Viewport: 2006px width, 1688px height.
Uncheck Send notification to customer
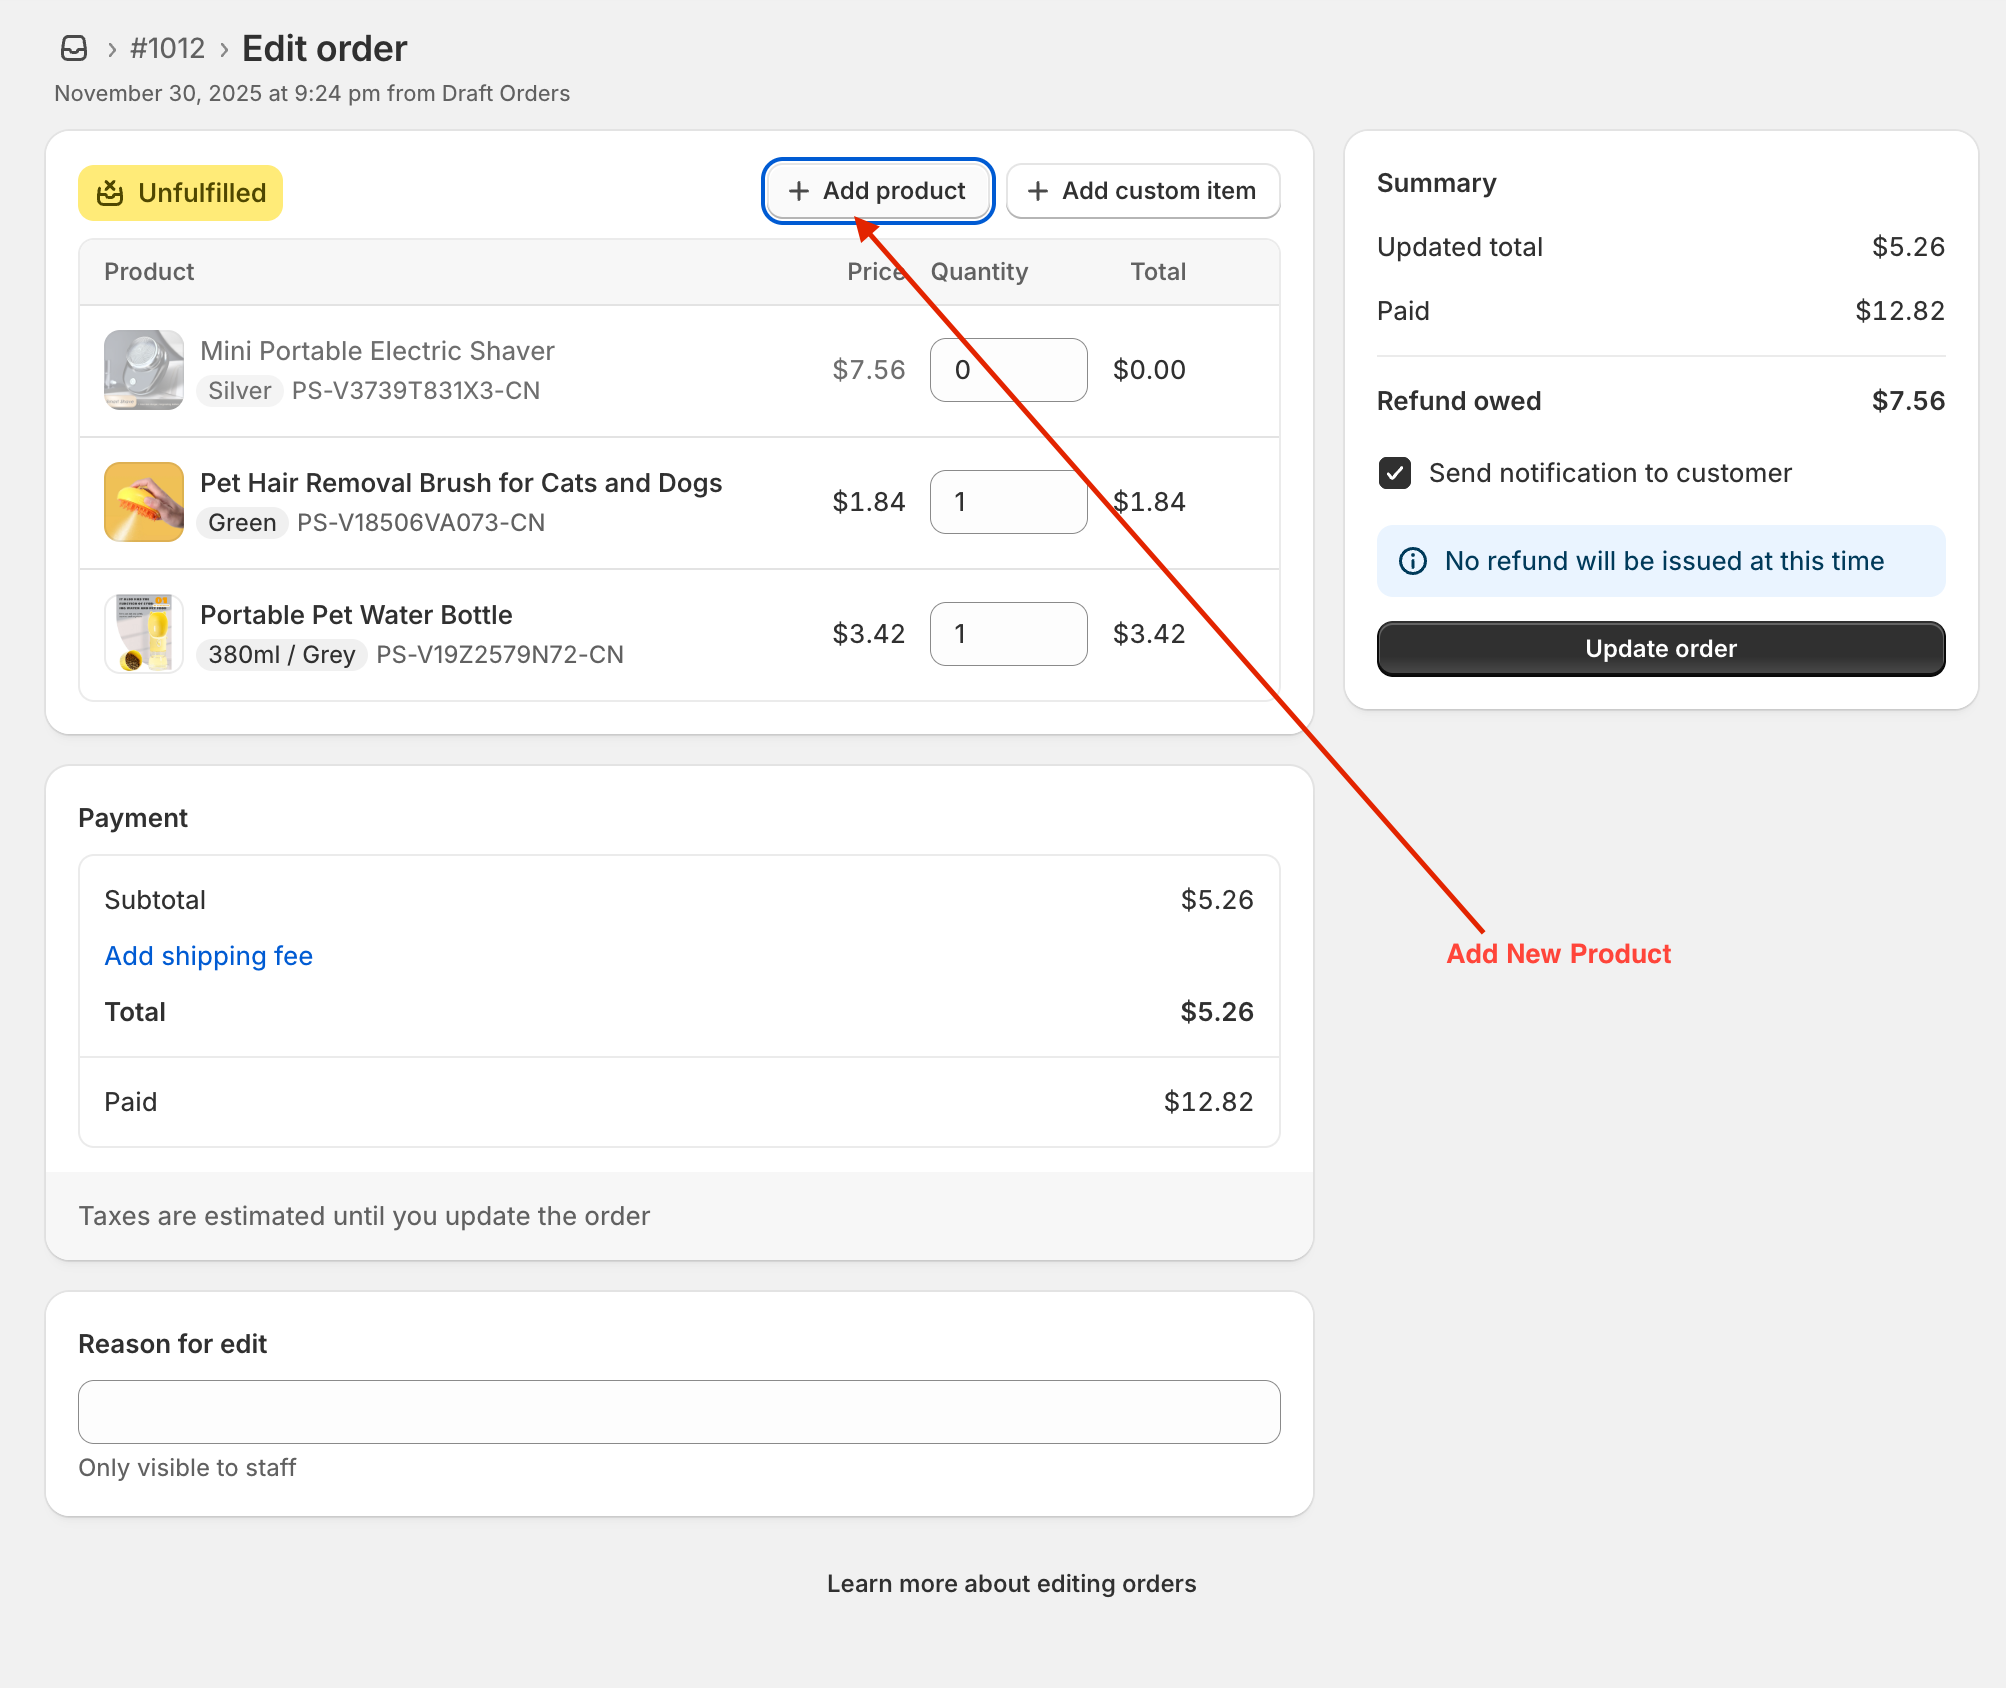(x=1395, y=473)
